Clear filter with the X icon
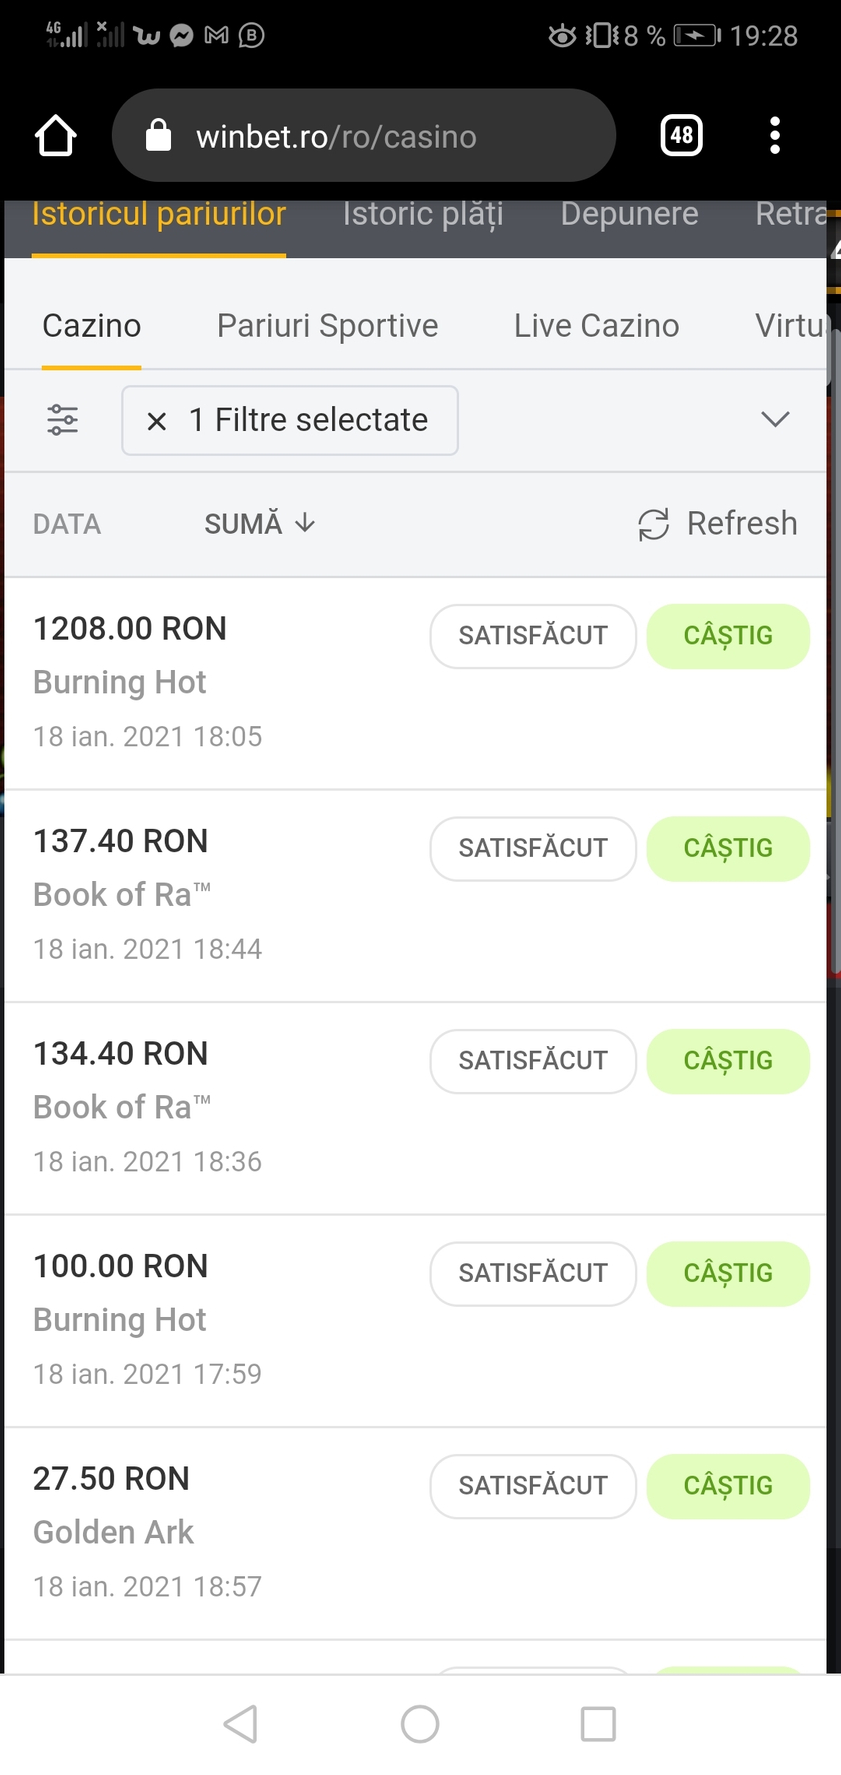The width and height of the screenshot is (841, 1775). click(x=157, y=421)
